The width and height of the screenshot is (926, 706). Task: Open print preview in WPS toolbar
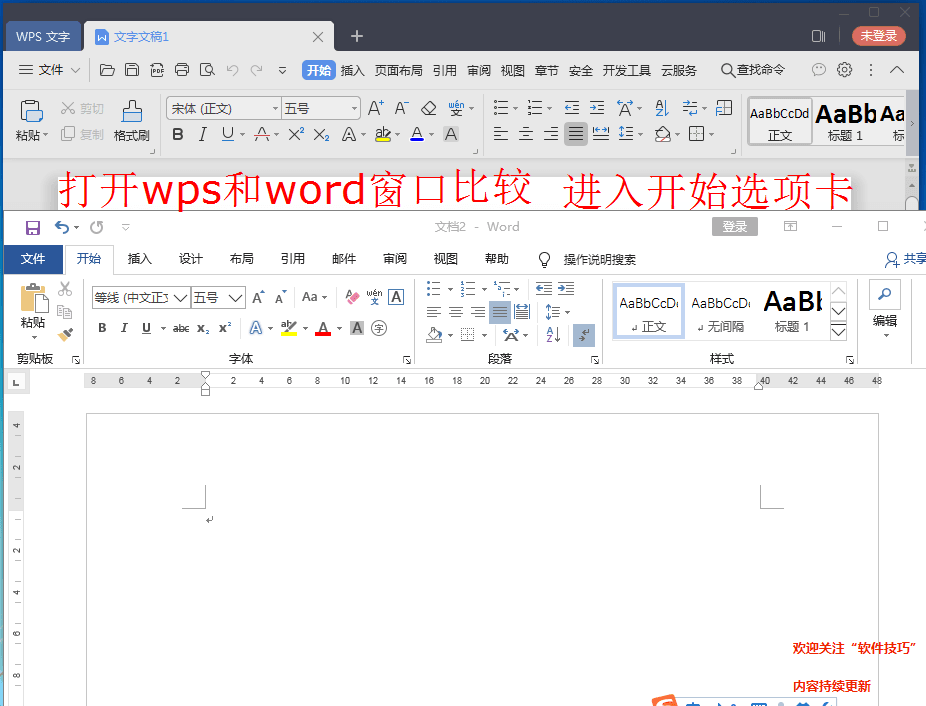[x=207, y=70]
